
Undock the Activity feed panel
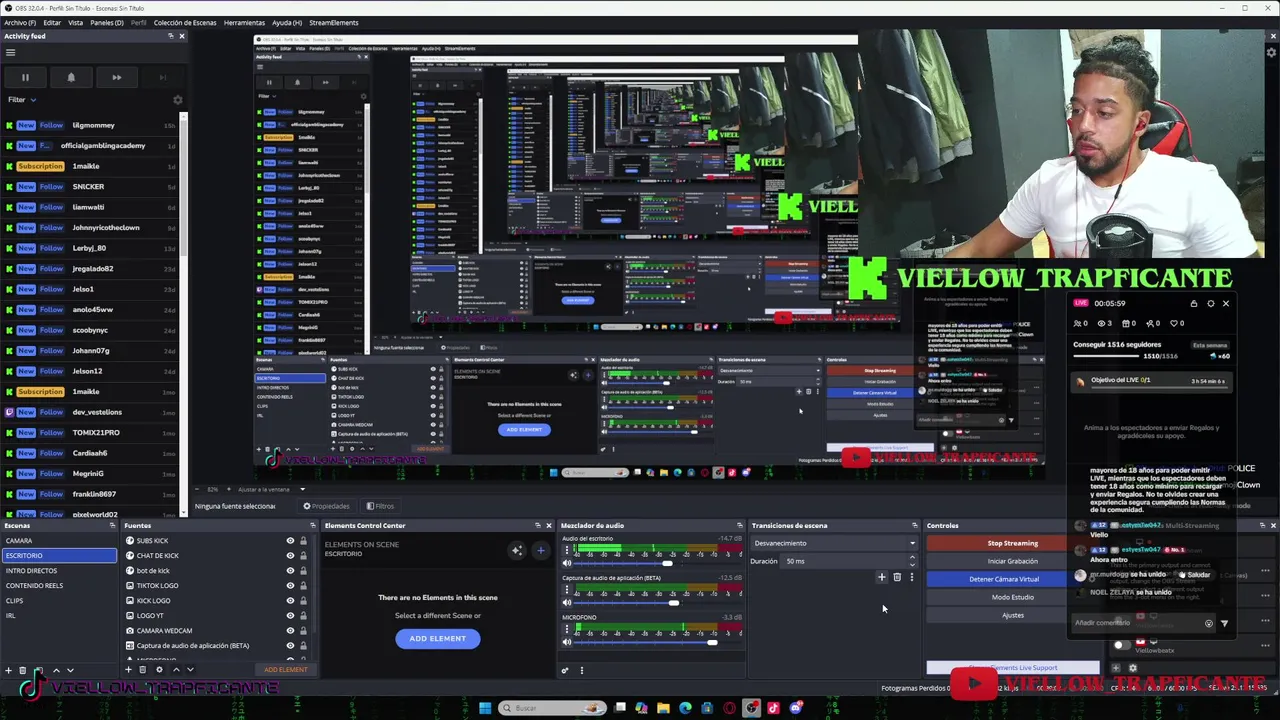coord(172,36)
